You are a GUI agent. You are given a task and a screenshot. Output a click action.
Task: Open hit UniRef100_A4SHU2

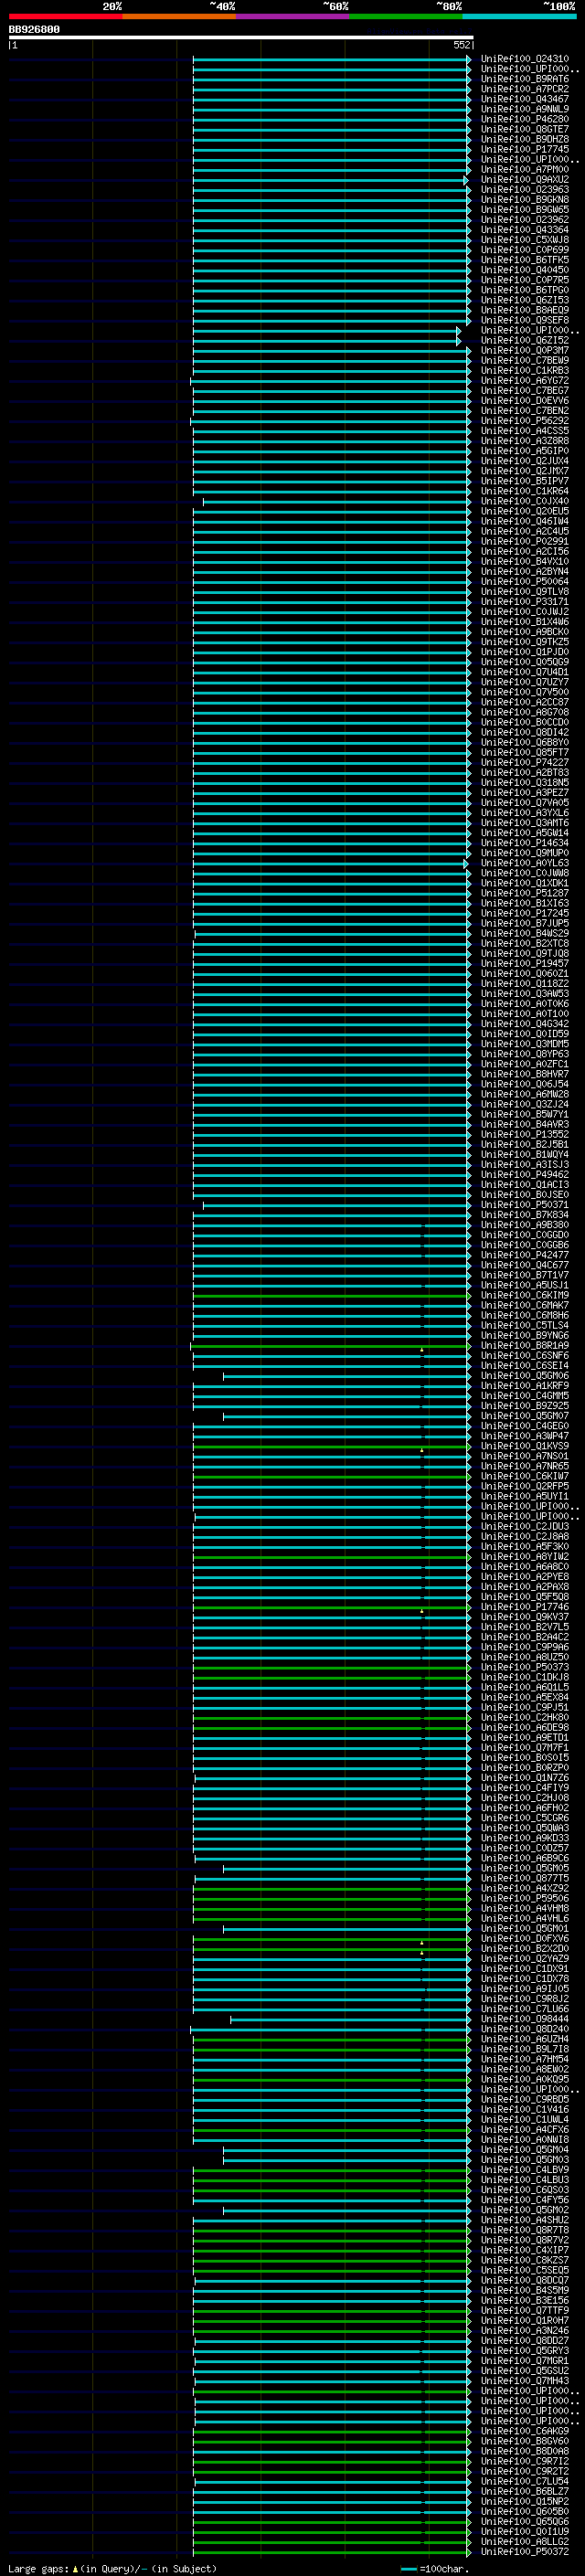525,2220
